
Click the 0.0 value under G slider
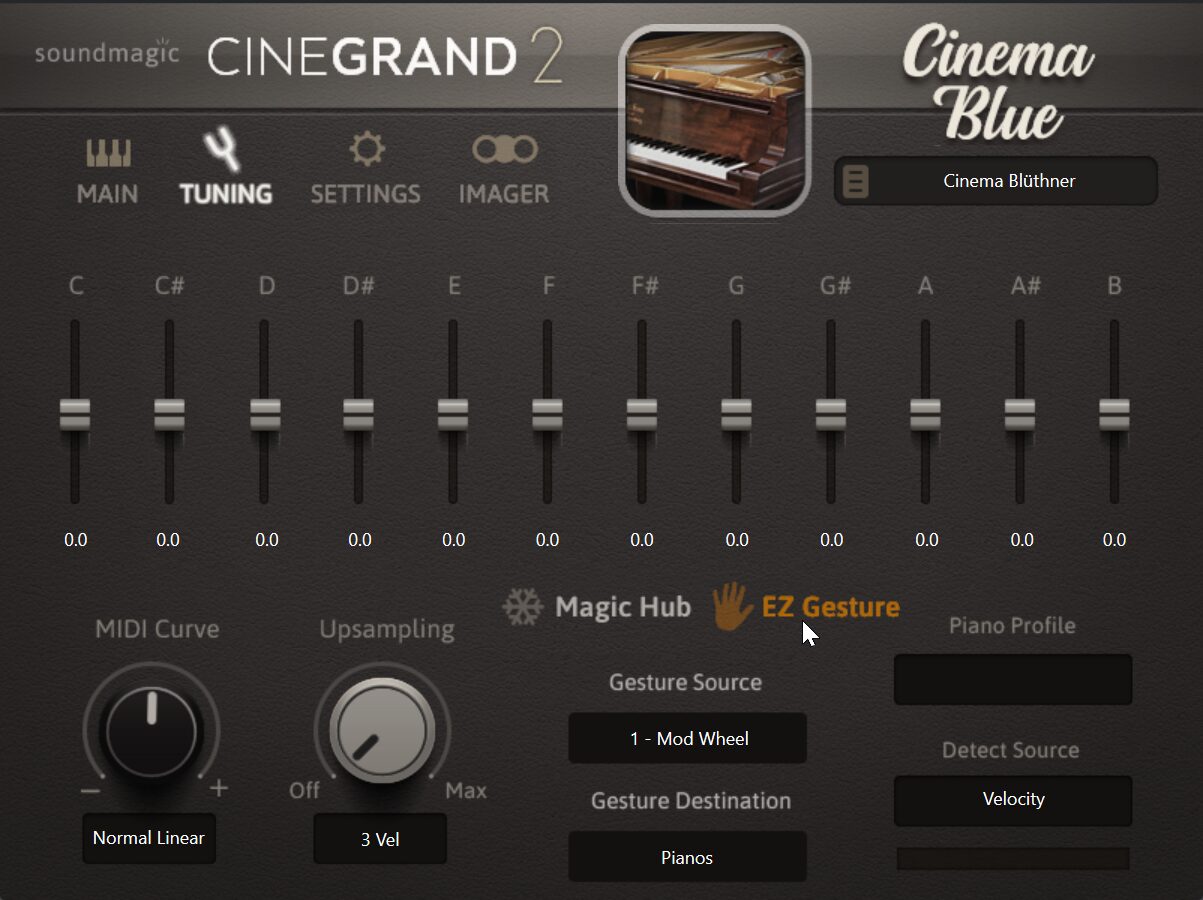[737, 540]
